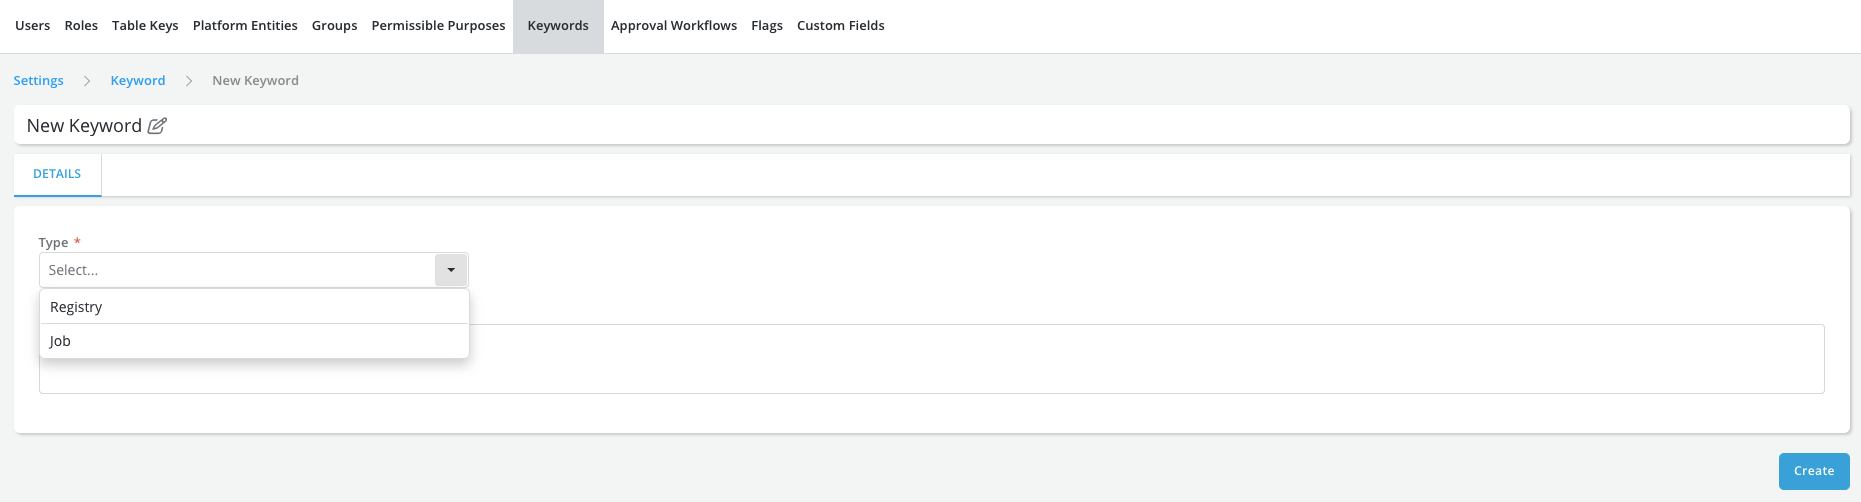The height and width of the screenshot is (502, 1861).
Task: Open Approval Workflows tab
Action: coord(674,26)
